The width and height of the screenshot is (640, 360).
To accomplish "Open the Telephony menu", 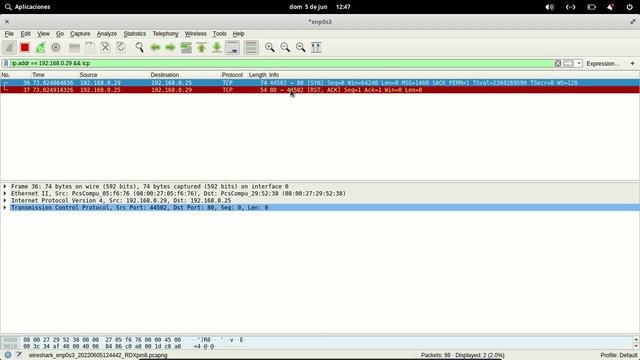I will (x=165, y=33).
